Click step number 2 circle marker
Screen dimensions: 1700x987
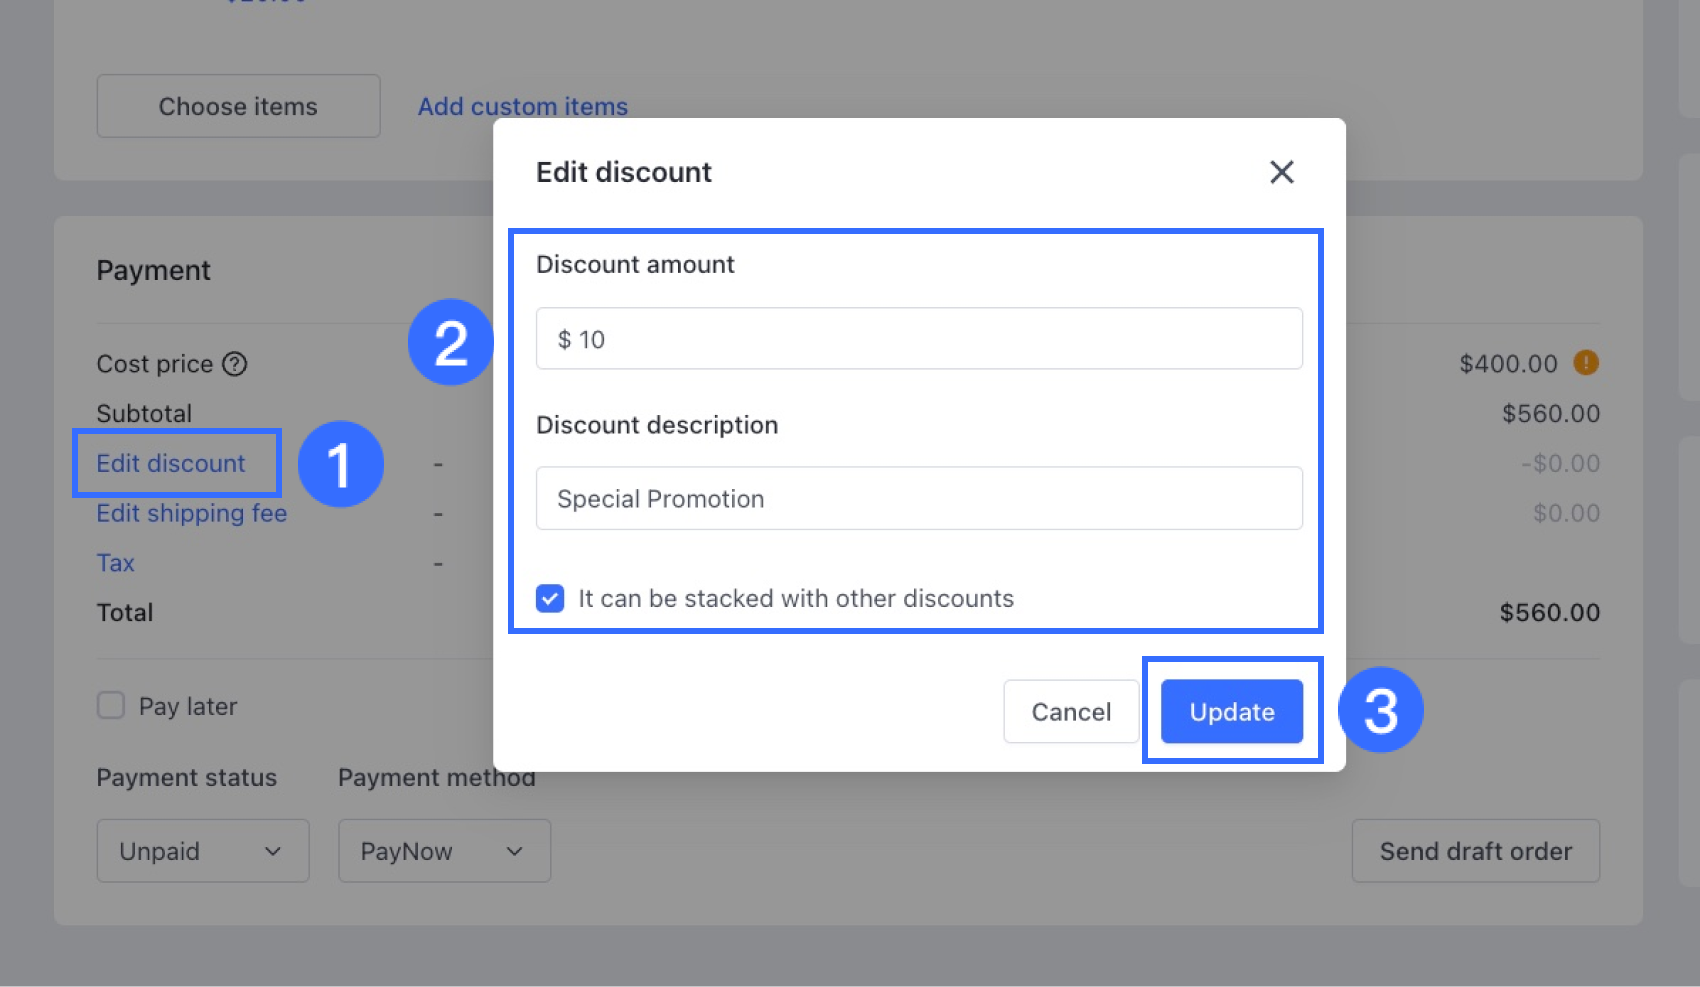tap(450, 343)
